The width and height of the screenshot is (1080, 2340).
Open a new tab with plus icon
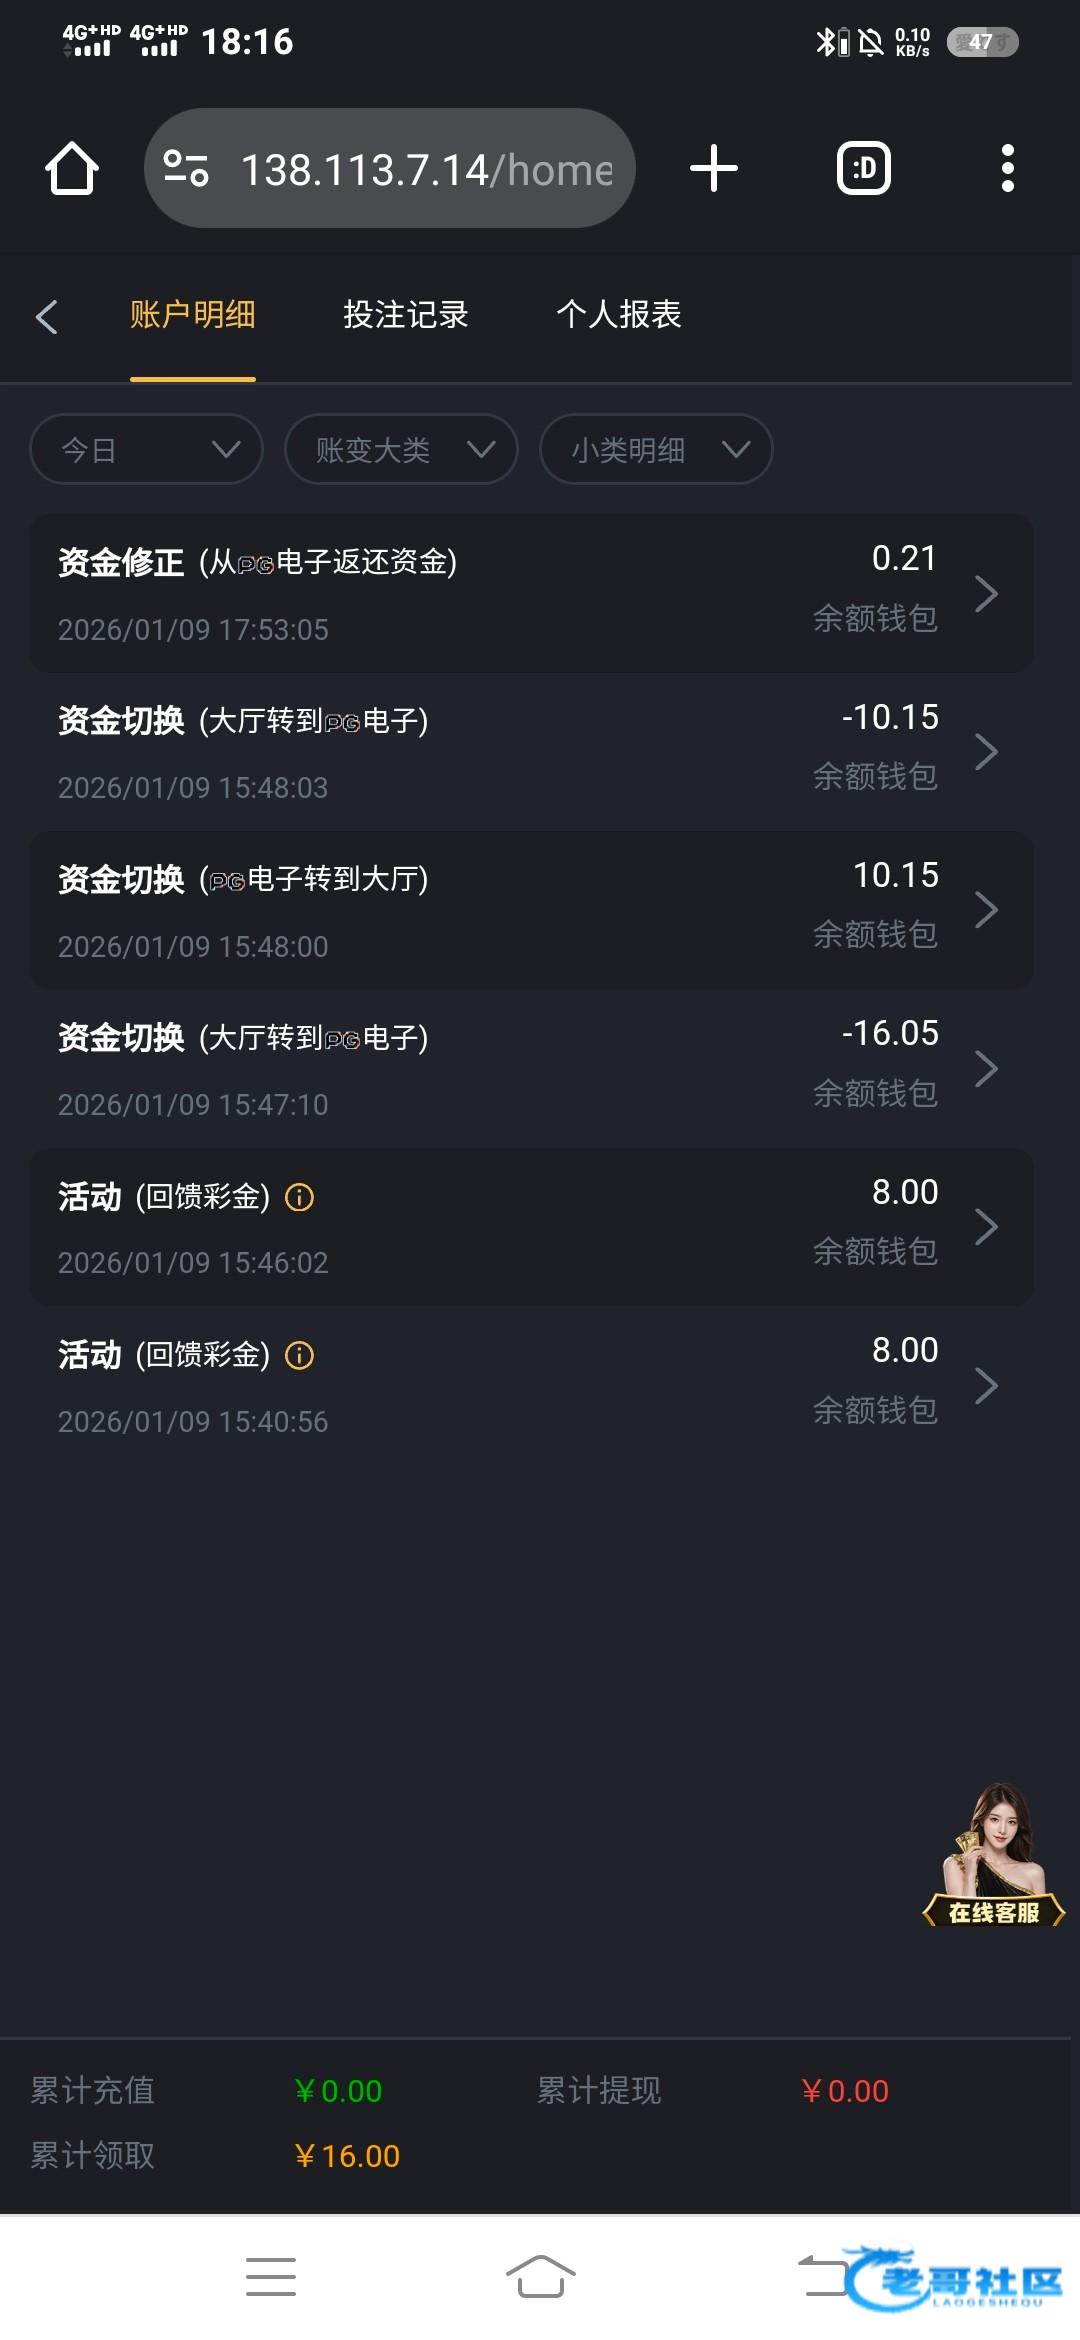[x=714, y=168]
